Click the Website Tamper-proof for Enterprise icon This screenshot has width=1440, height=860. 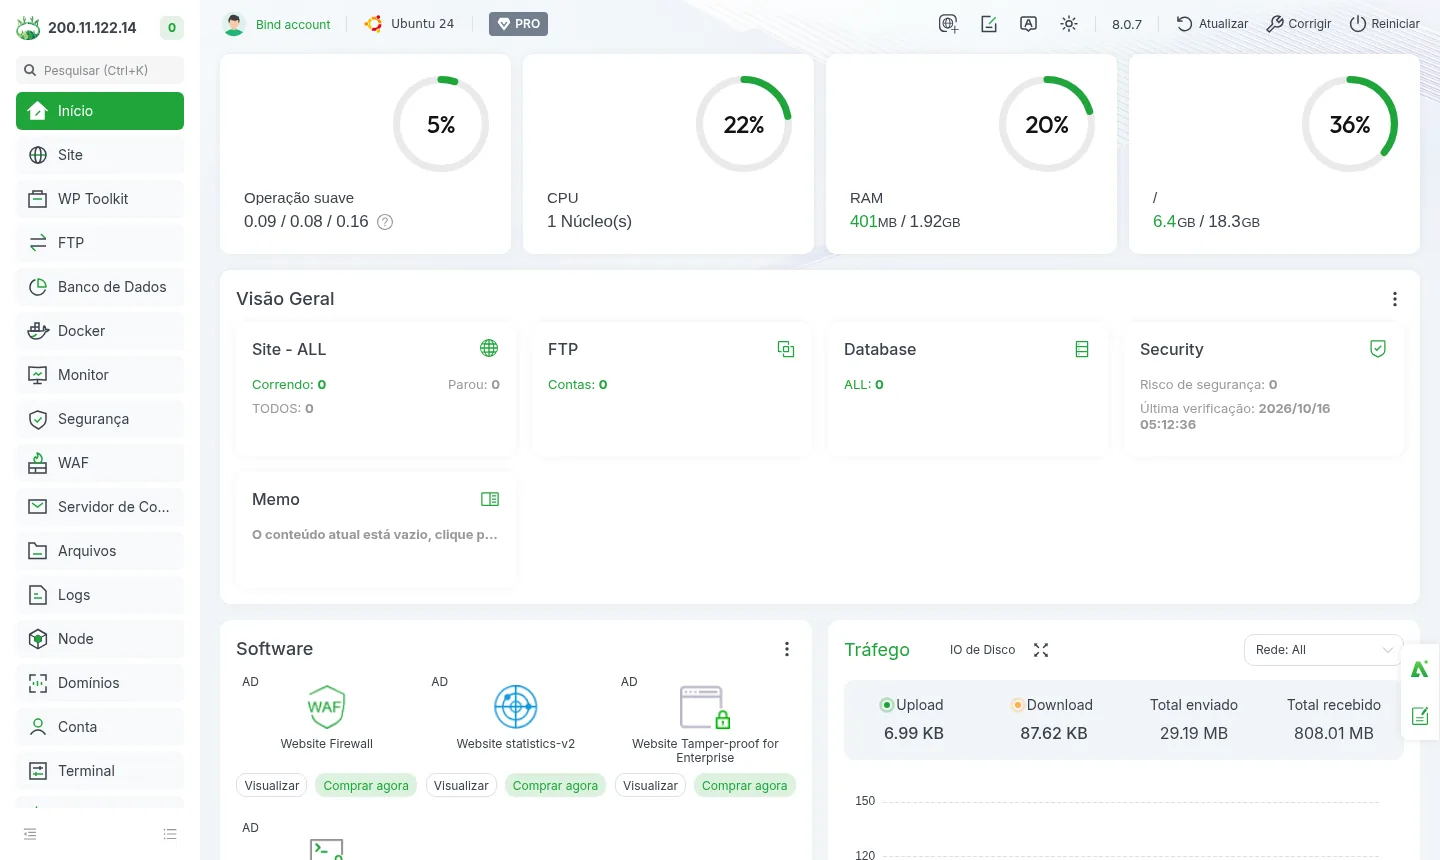[x=705, y=707]
